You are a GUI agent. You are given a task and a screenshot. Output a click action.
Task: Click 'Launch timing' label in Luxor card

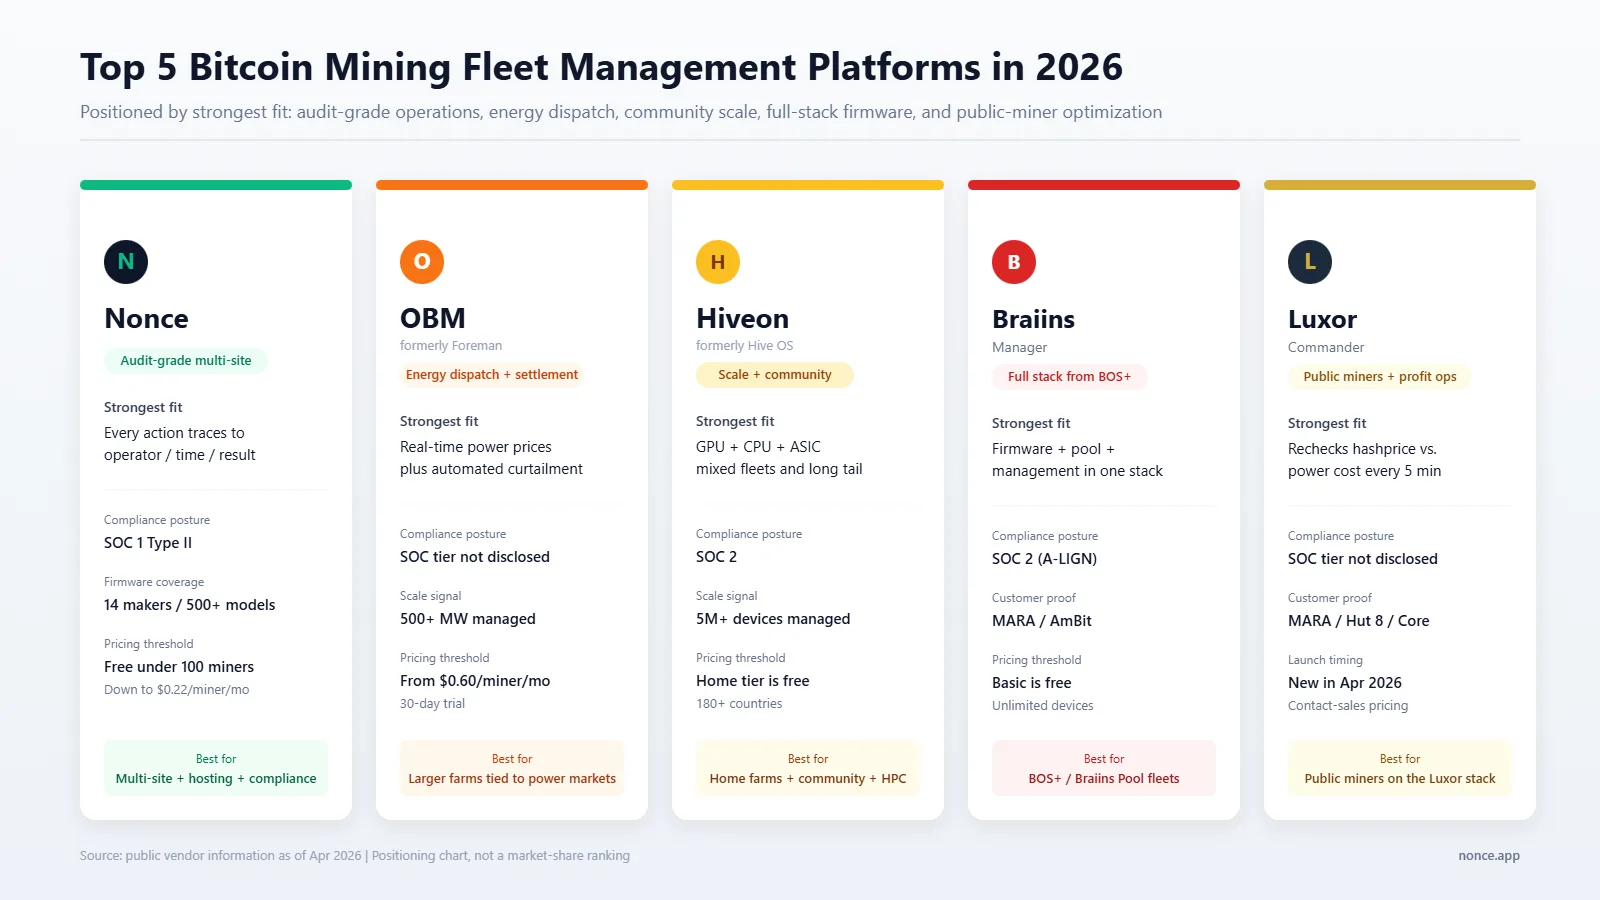click(1325, 660)
